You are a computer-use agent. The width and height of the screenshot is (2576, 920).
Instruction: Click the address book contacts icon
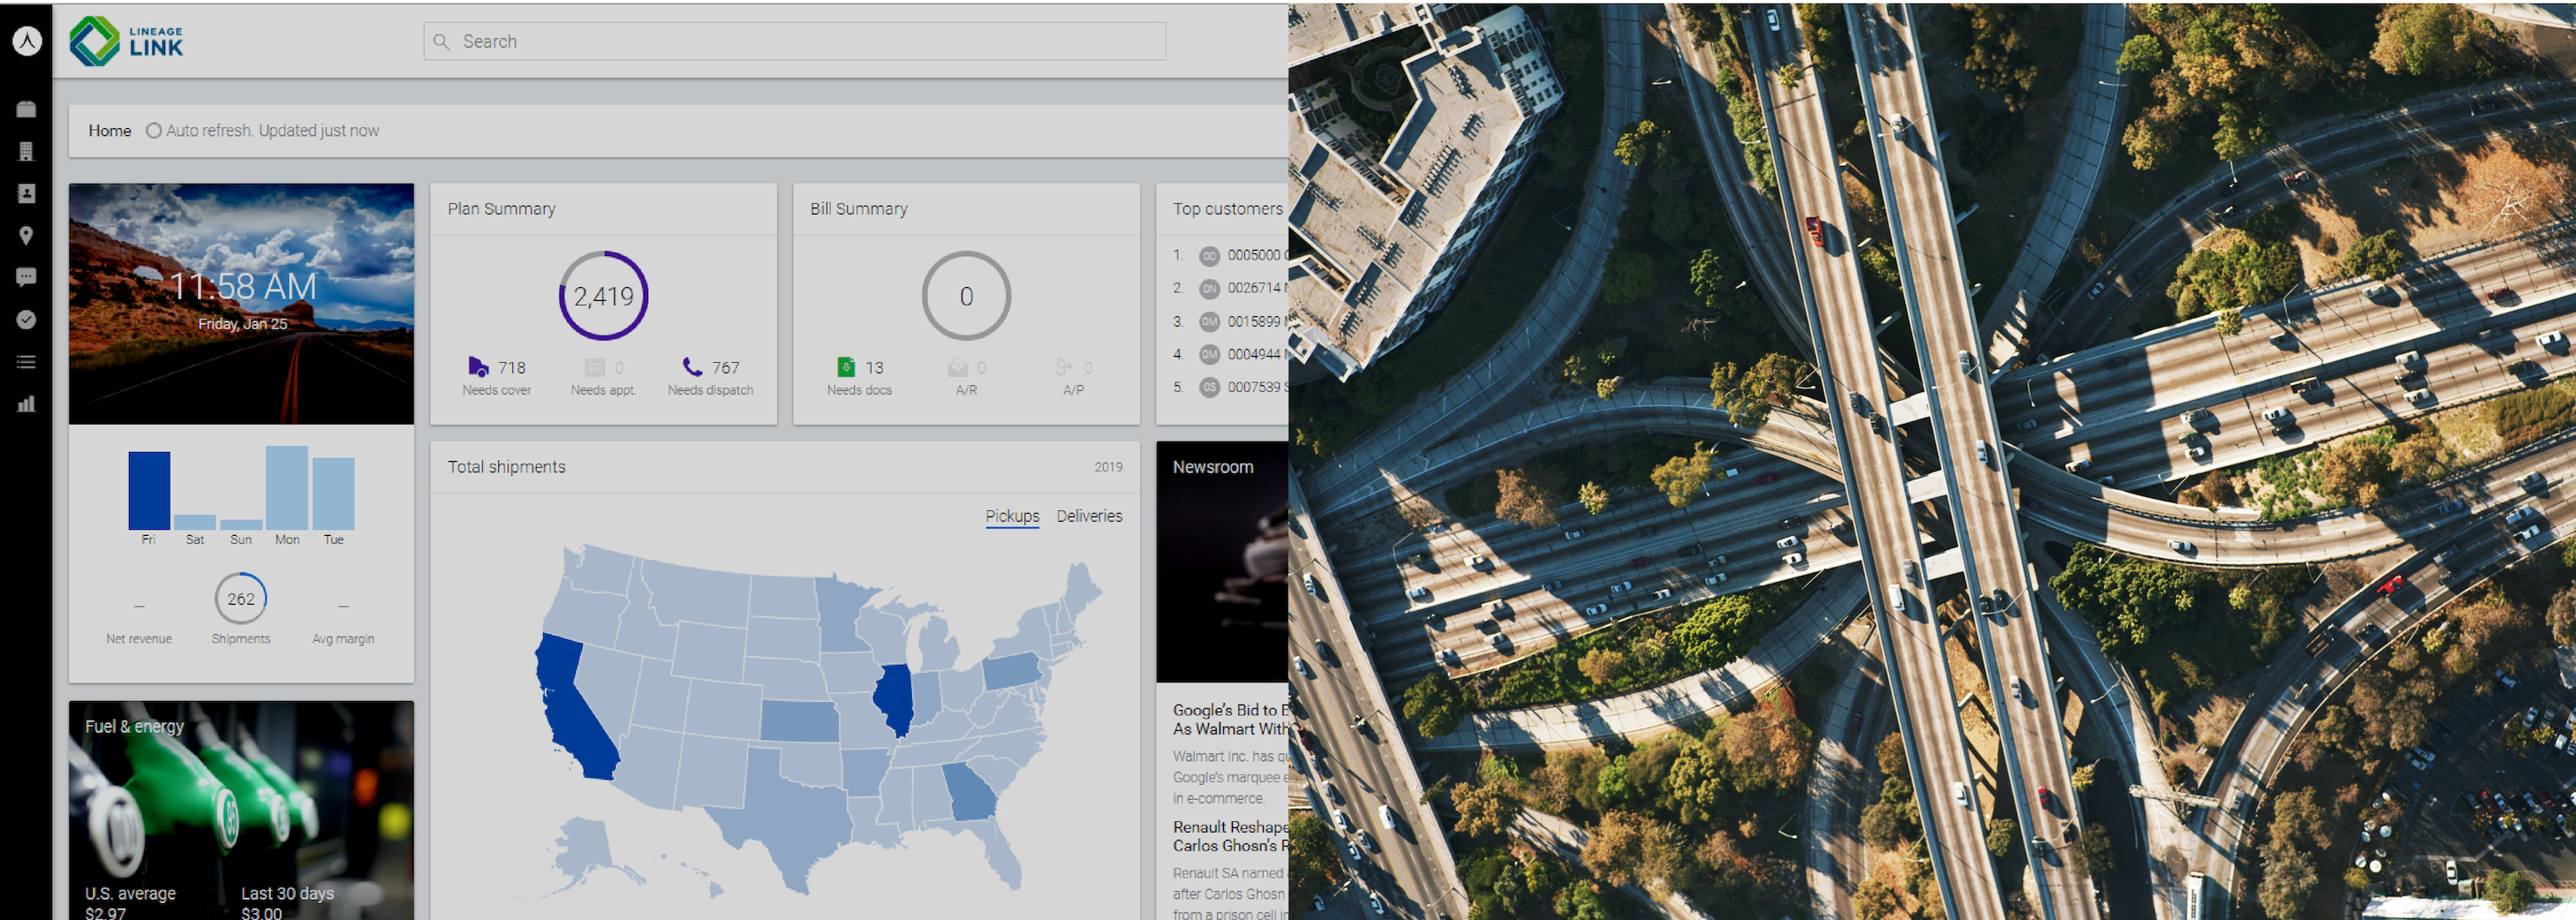(x=26, y=193)
